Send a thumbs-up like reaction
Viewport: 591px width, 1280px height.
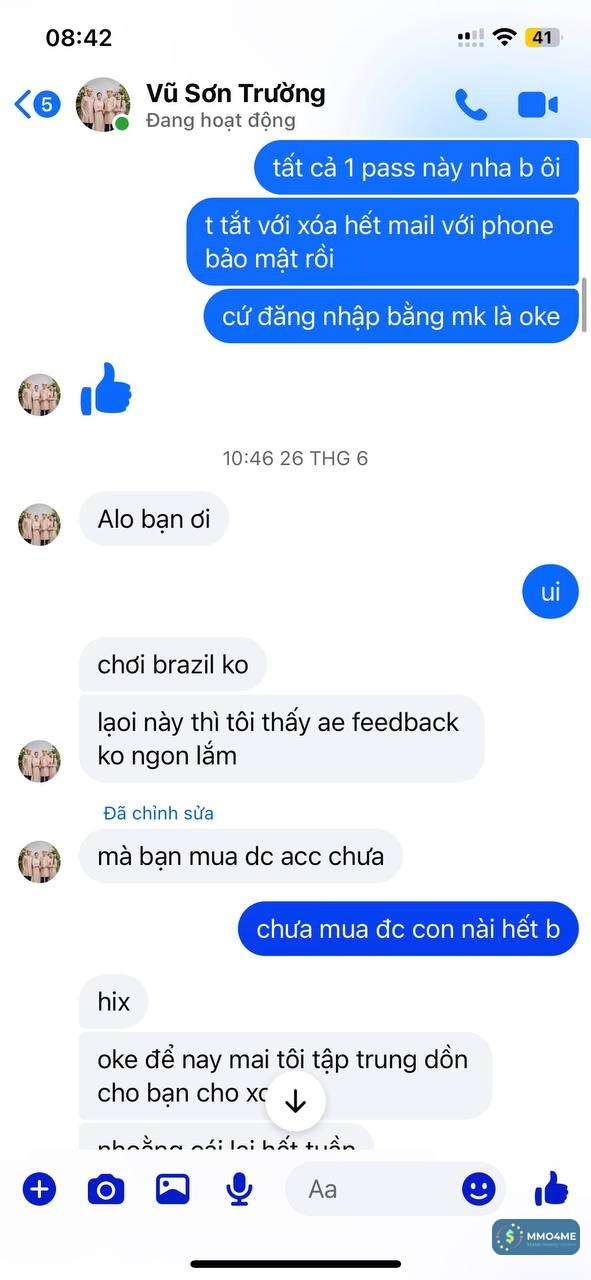(551, 1189)
